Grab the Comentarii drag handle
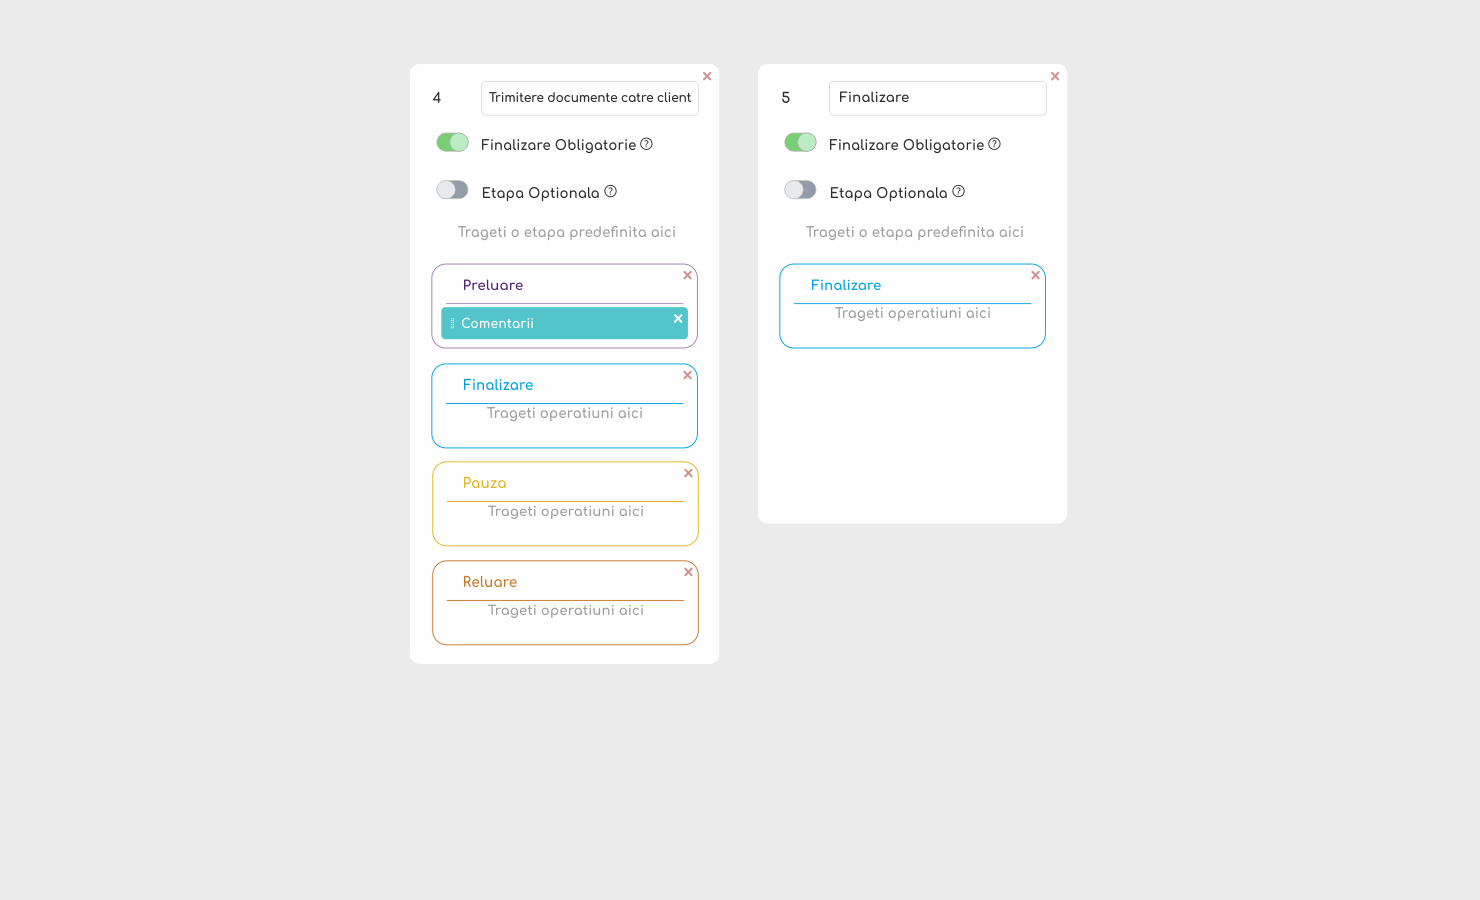 click(452, 323)
